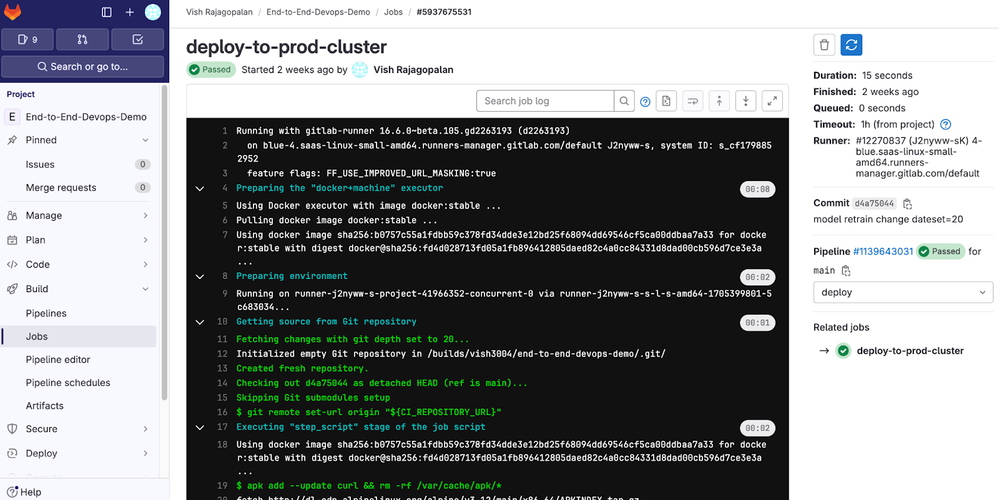This screenshot has width=999, height=500.
Task: Open pipeline #1139643031 link
Action: pyautogui.click(x=883, y=252)
